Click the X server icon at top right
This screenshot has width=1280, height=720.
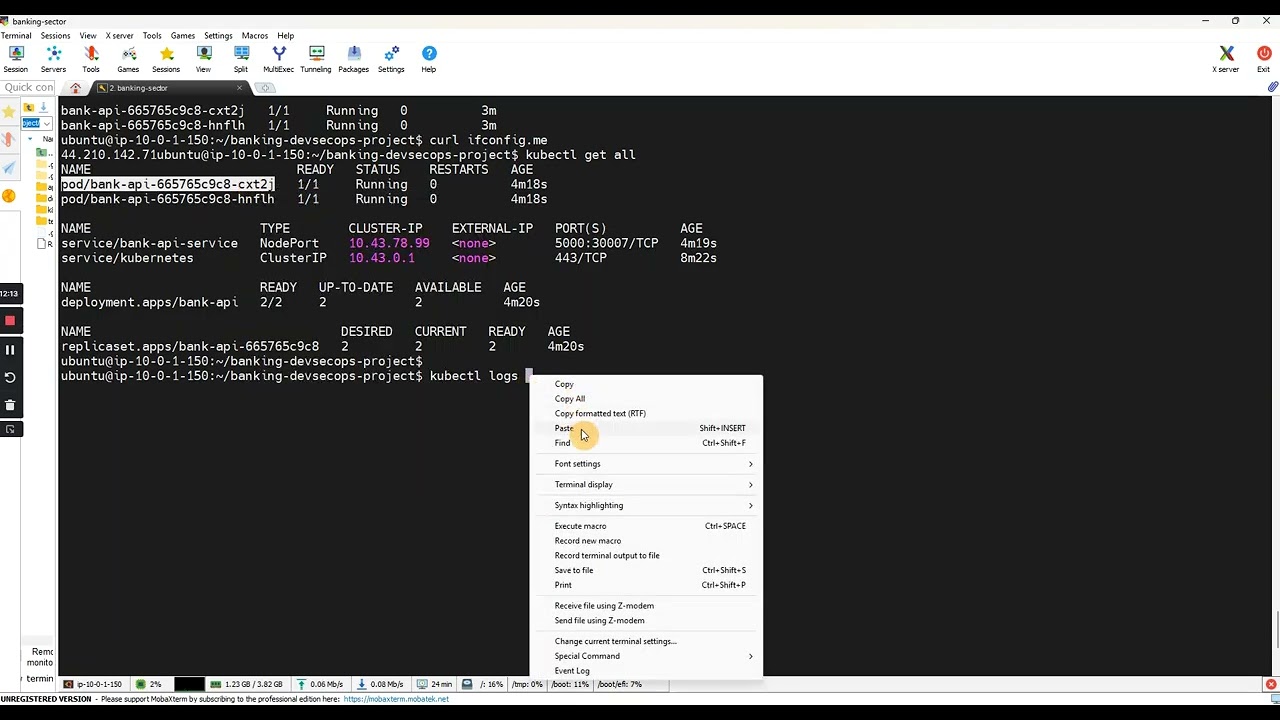tap(1226, 59)
